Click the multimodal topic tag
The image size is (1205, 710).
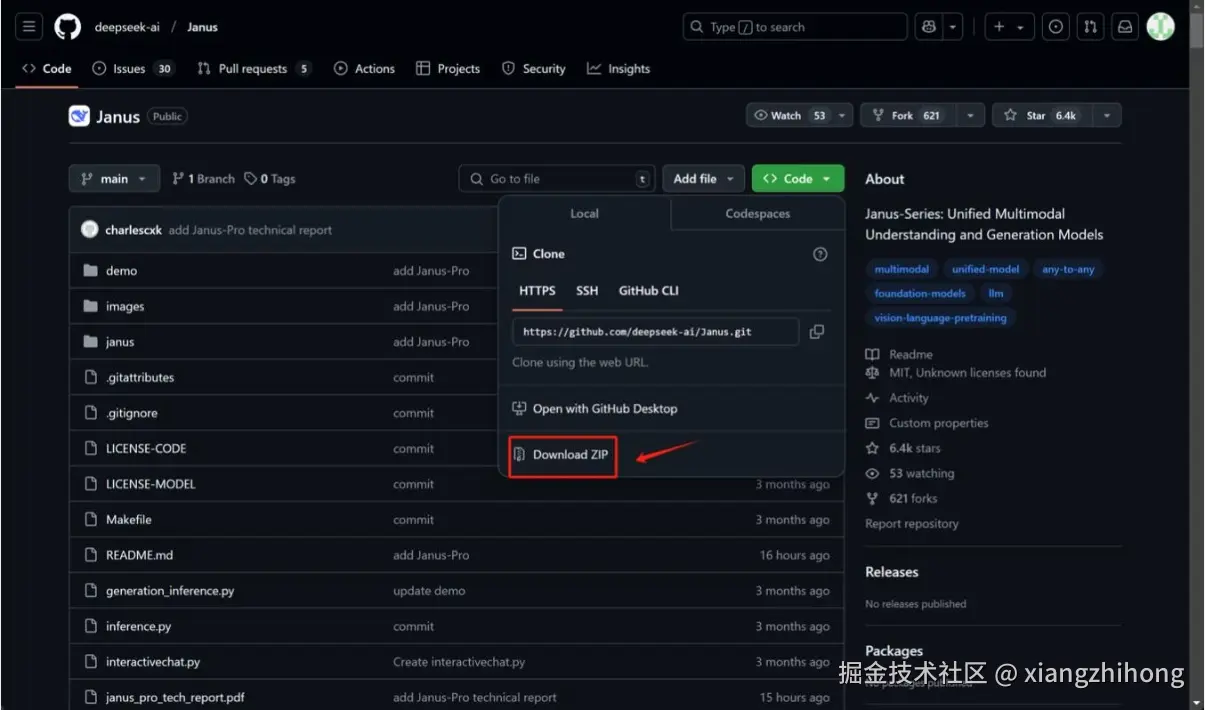coord(902,269)
